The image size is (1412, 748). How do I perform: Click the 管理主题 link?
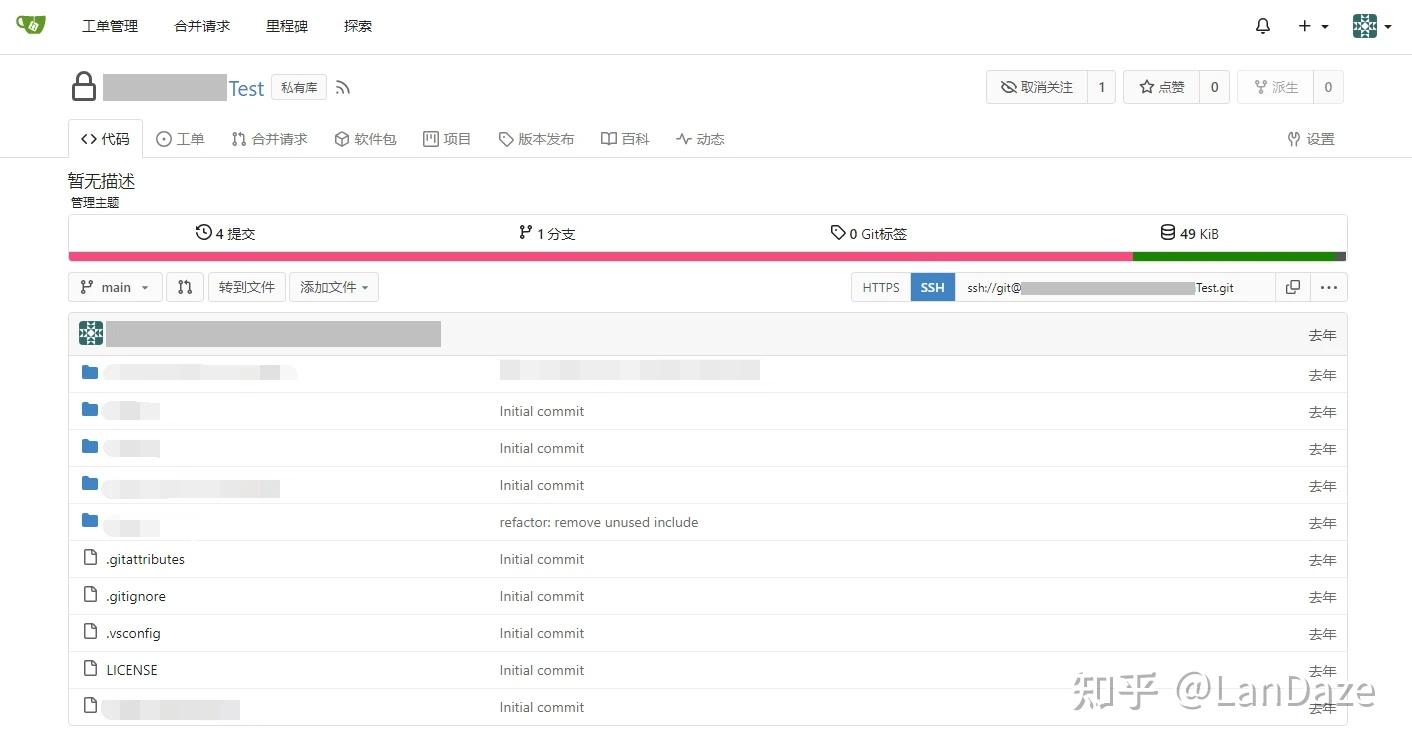pos(95,202)
